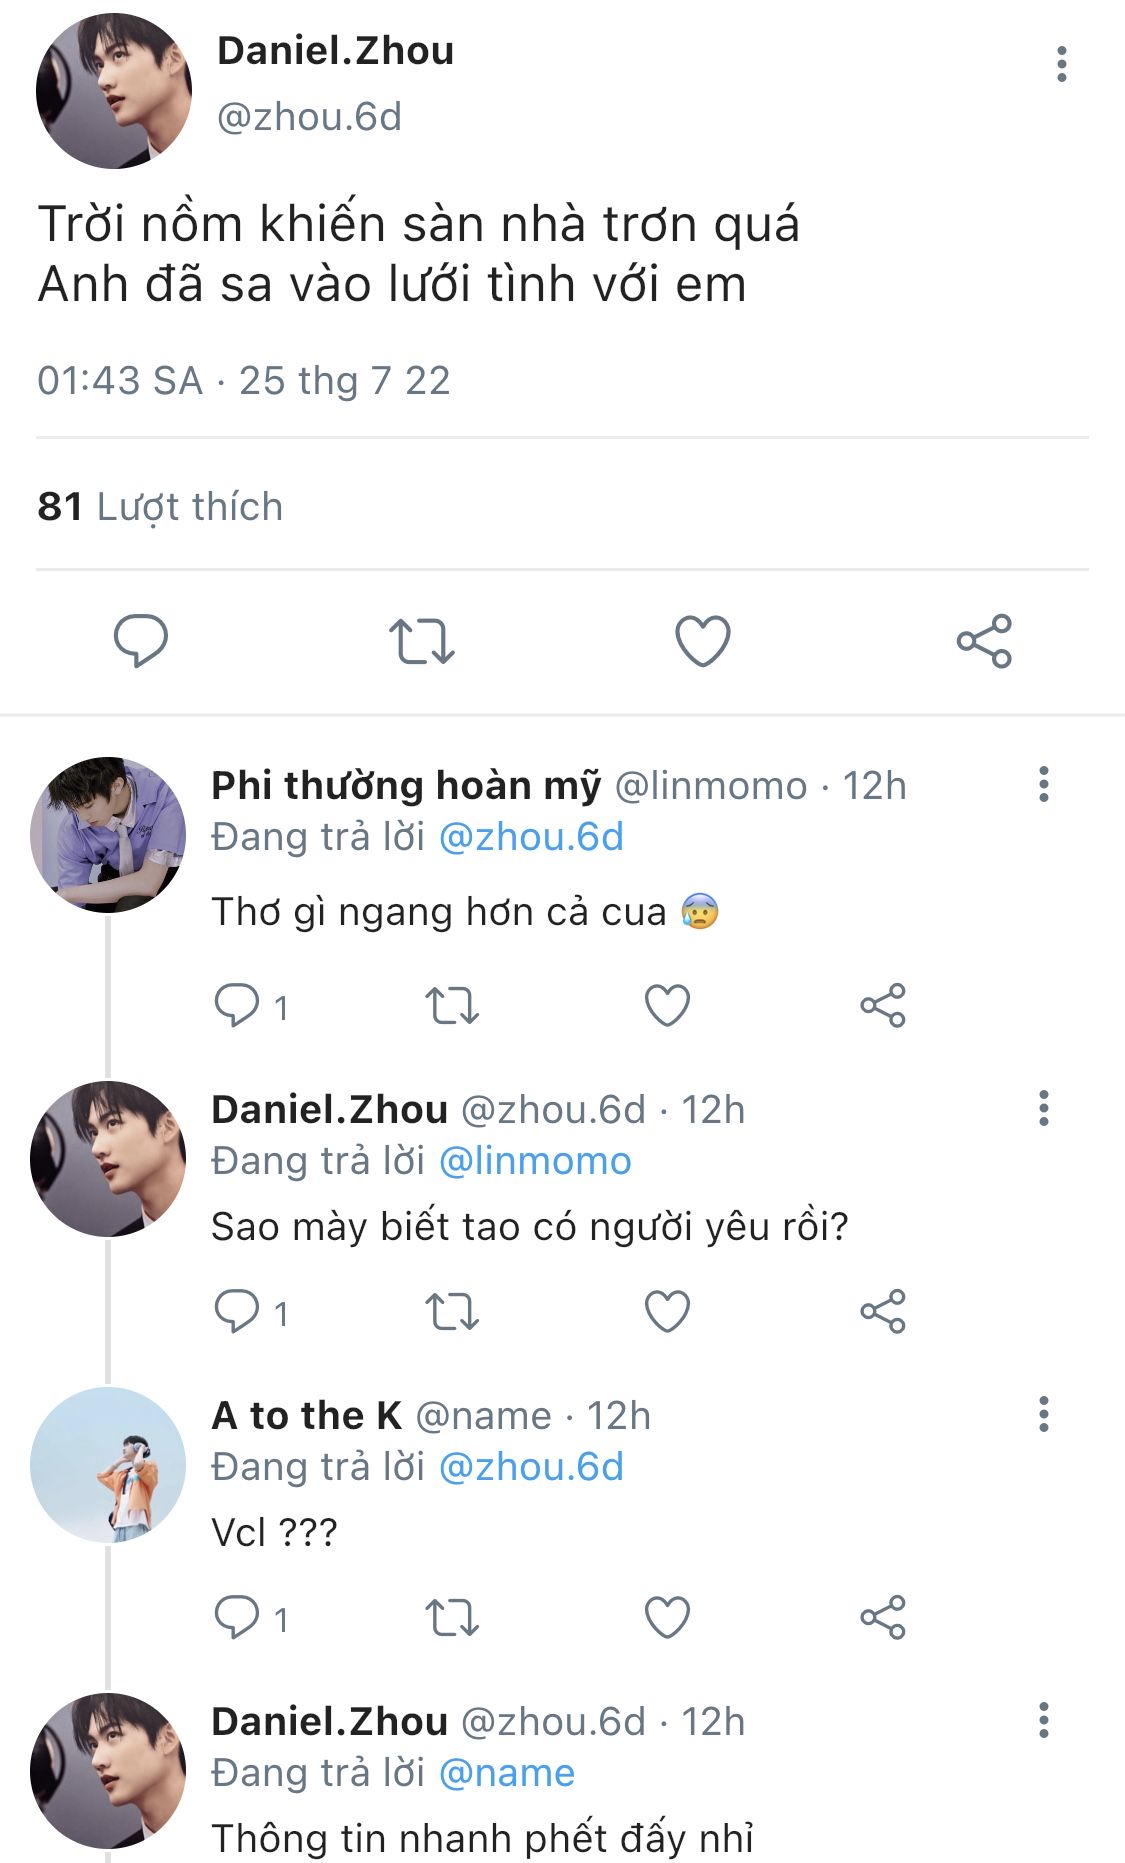Open more options for the main tweet
Screen dimensions: 1125x1863
pos(1061,64)
